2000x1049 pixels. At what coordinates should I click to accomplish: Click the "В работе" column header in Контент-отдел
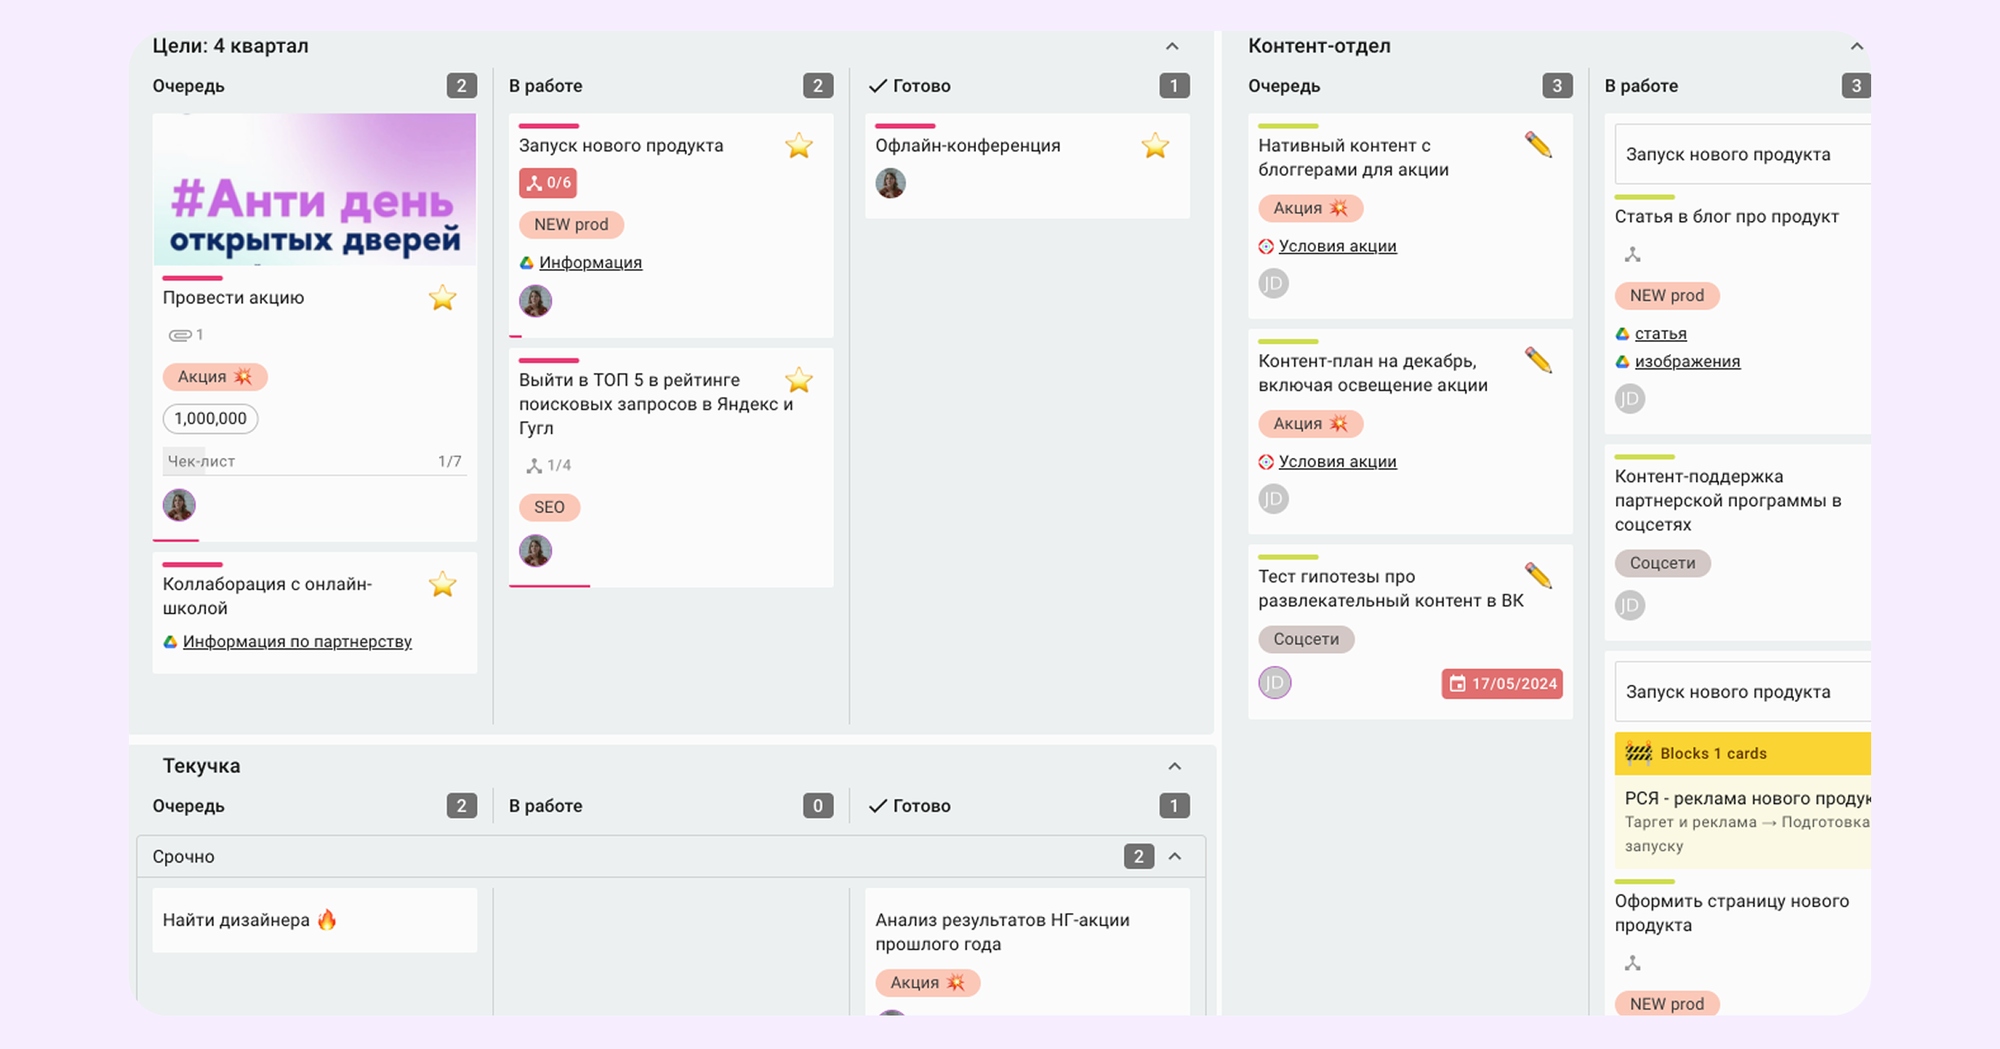(1641, 86)
